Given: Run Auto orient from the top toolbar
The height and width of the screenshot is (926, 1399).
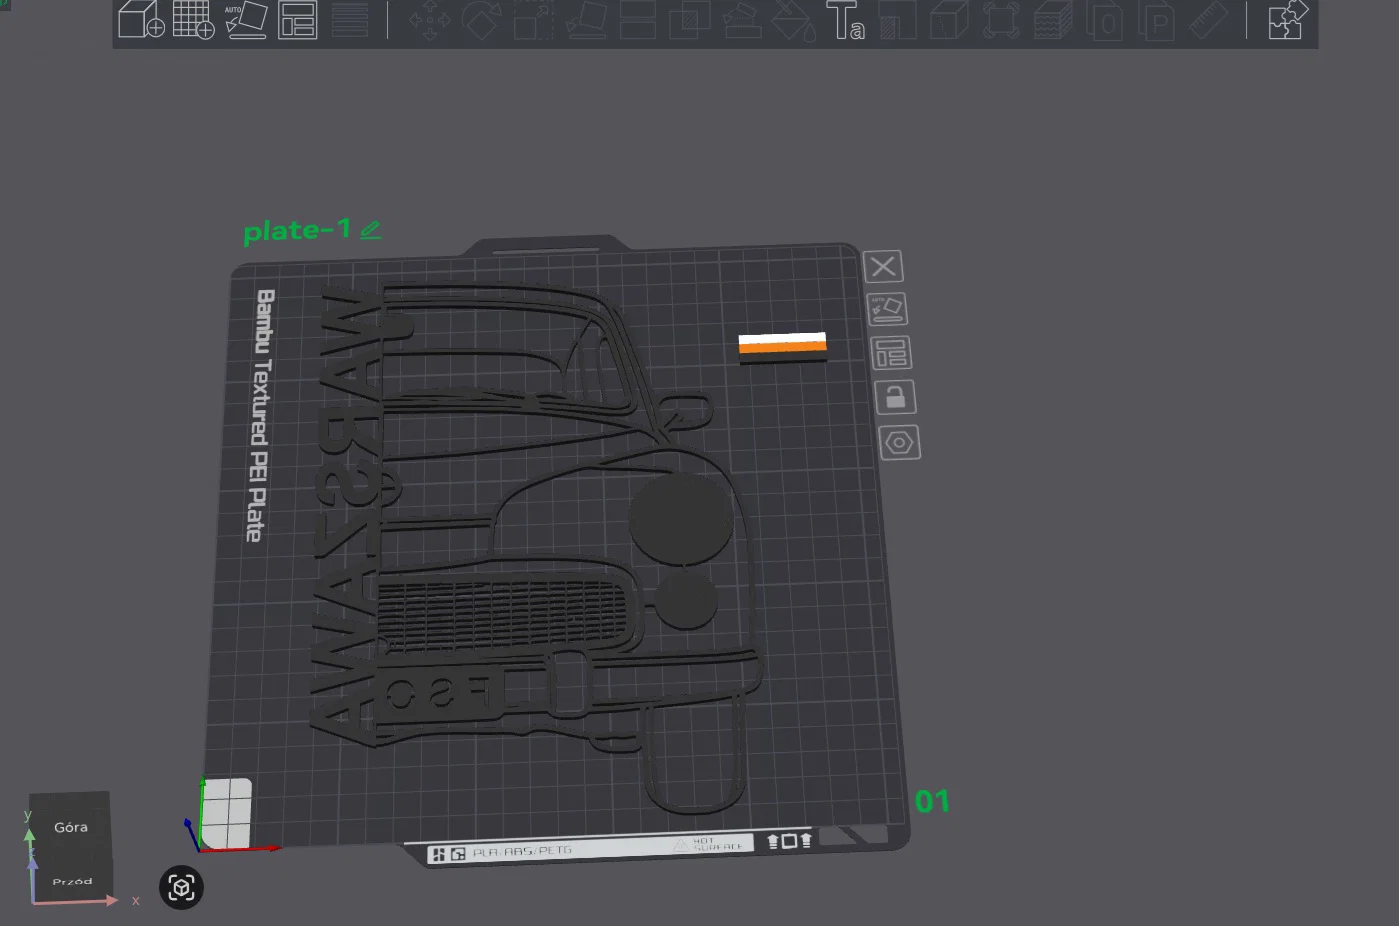Looking at the screenshot, I should click(245, 19).
